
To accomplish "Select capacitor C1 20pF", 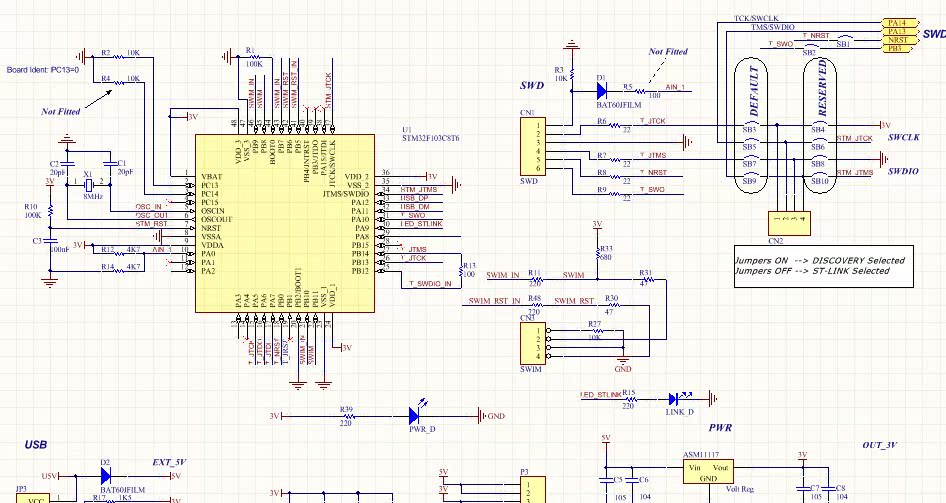I will 110,163.
